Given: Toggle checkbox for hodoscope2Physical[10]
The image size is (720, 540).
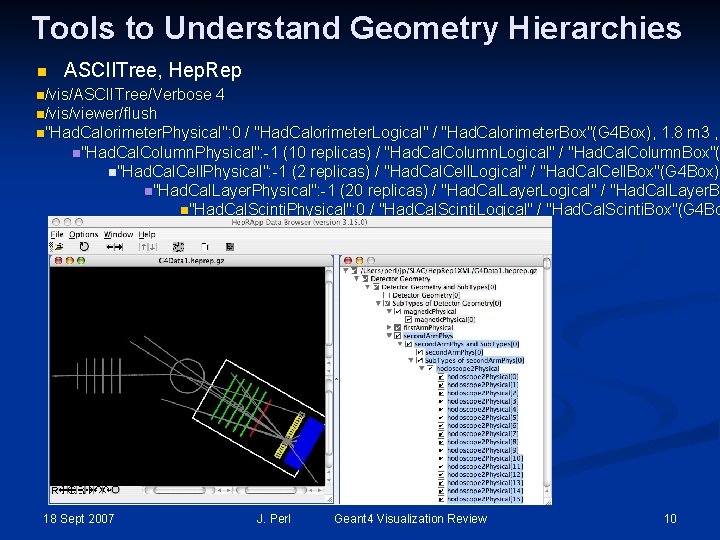Looking at the screenshot, I should (x=441, y=459).
